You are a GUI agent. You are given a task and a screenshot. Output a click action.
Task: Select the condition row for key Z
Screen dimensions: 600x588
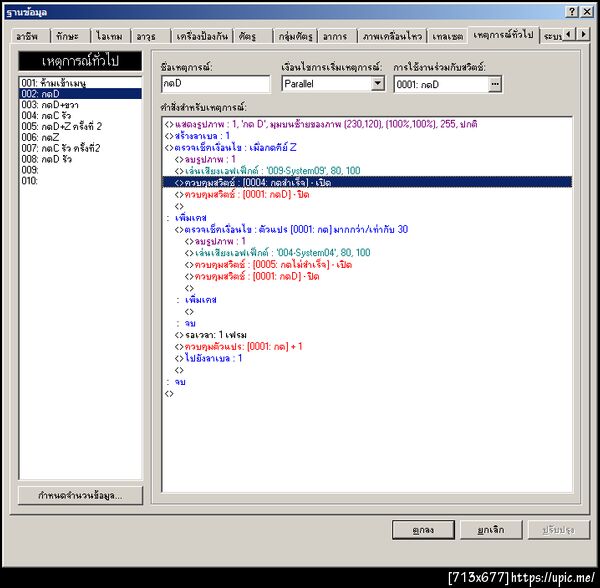coord(367,147)
